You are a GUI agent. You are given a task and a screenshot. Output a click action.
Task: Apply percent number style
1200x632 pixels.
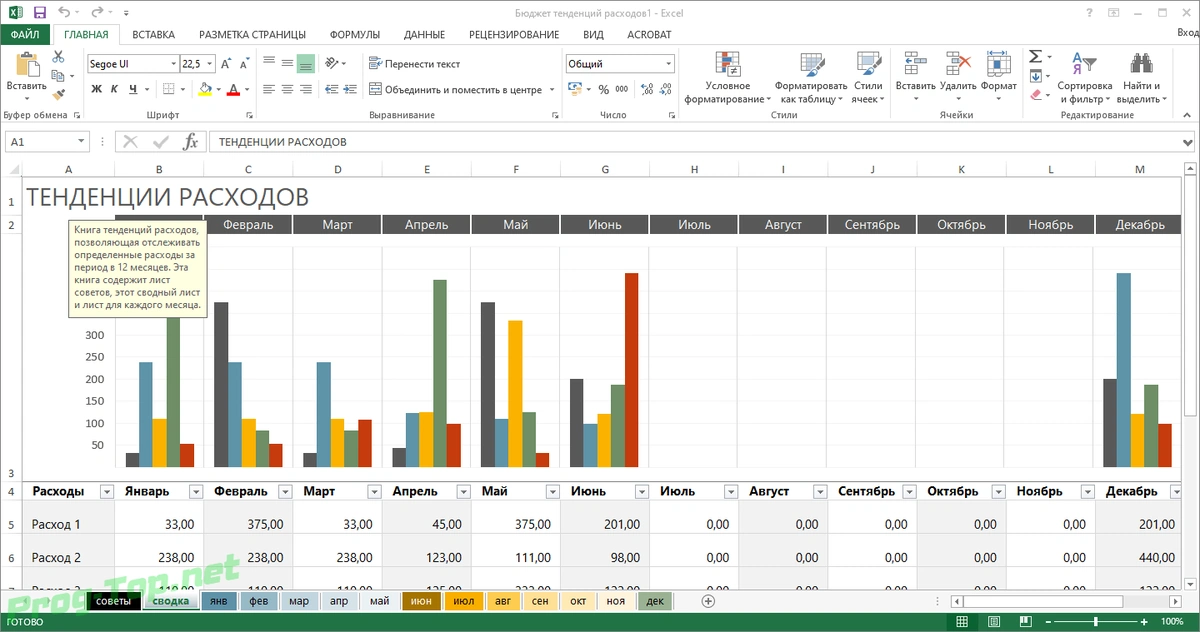pos(603,89)
